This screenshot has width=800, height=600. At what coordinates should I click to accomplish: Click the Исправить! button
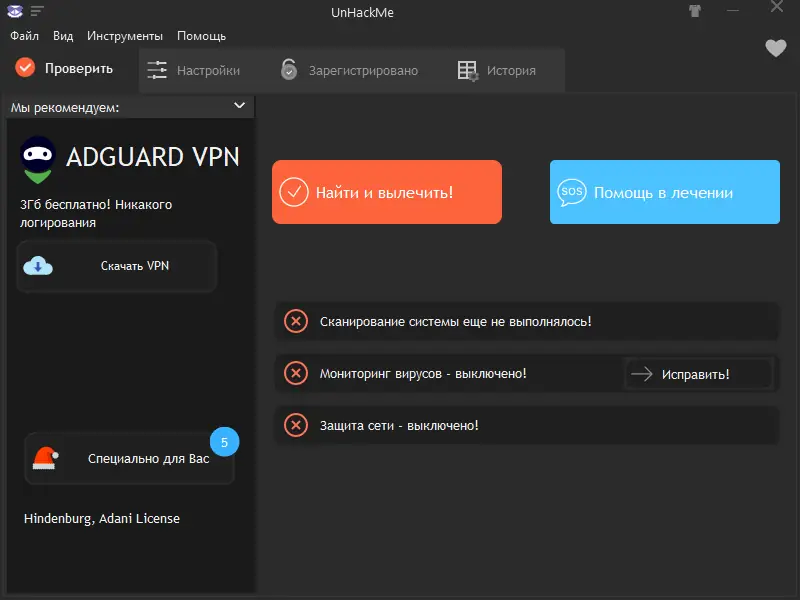(698, 374)
